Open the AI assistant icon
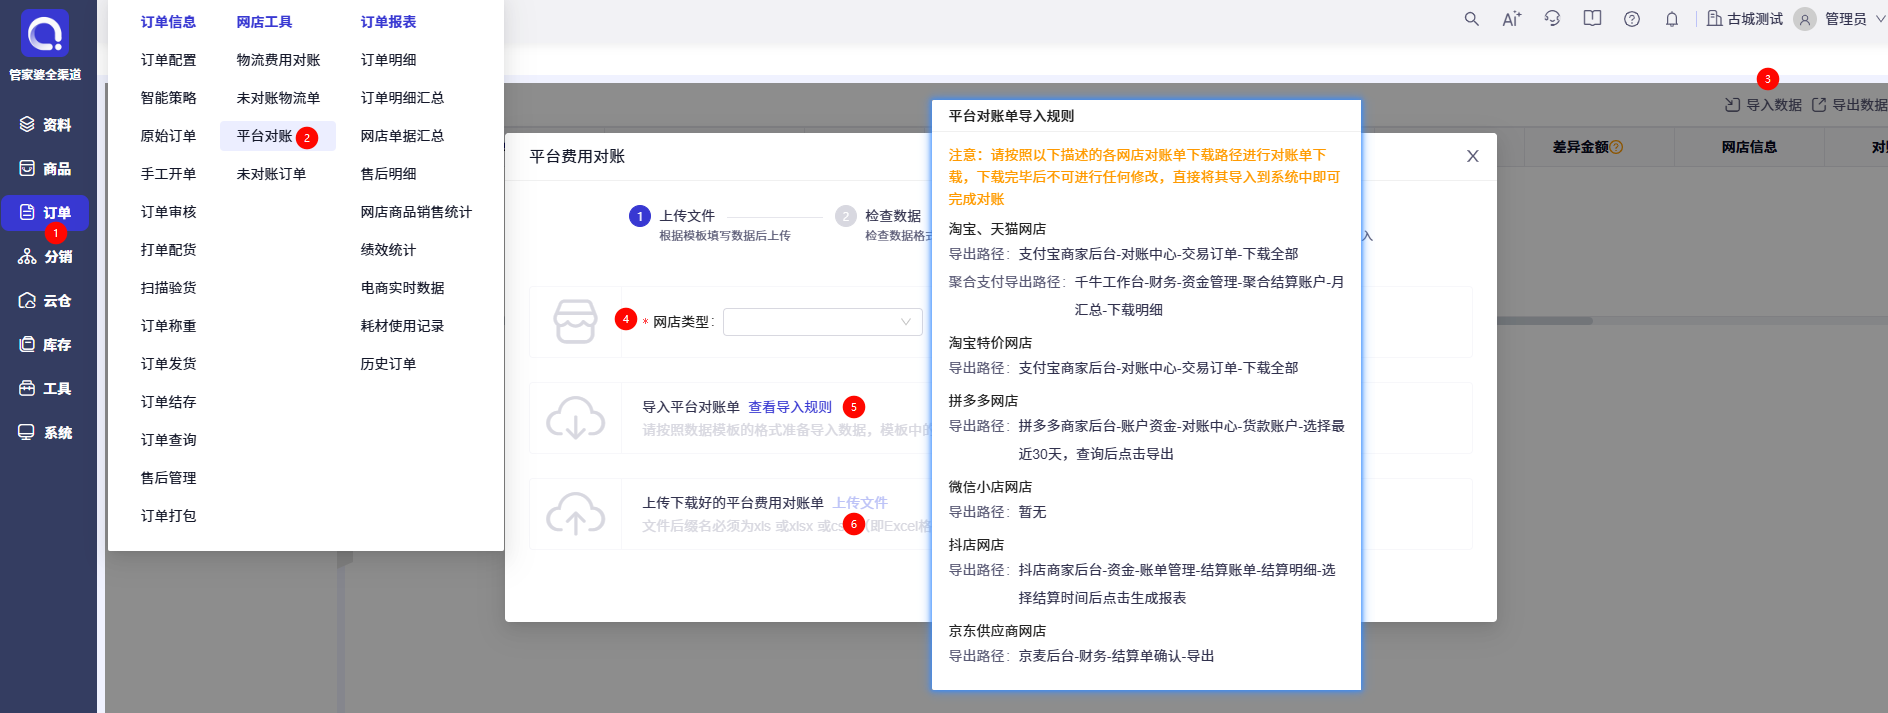 pos(1511,19)
